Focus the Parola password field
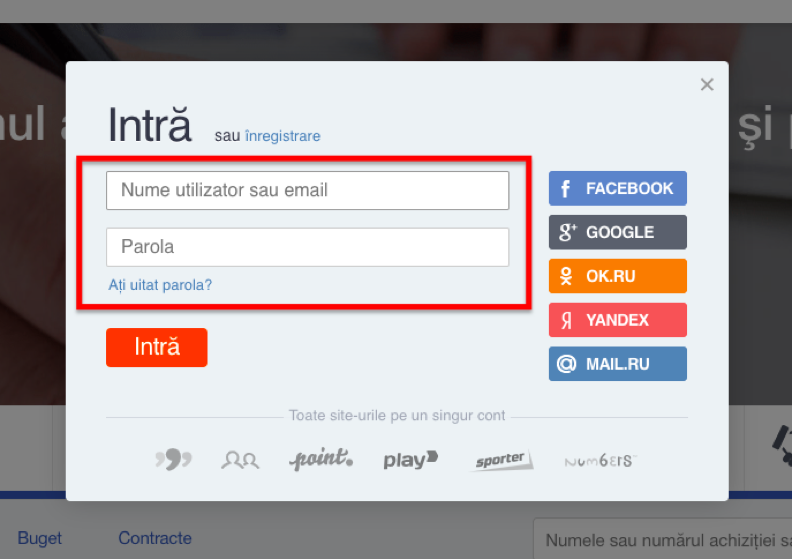The height and width of the screenshot is (559, 792). 308,247
